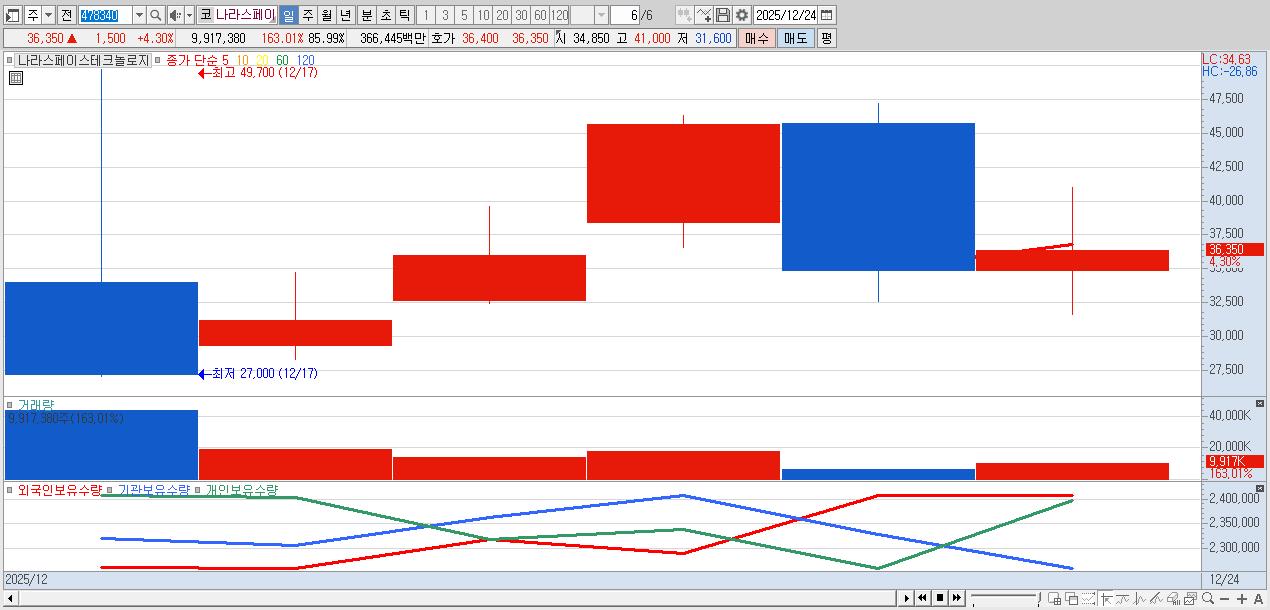Open the 주 dropdown arrow
Image resolution: width=1270 pixels, height=610 pixels.
pyautogui.click(x=47, y=15)
